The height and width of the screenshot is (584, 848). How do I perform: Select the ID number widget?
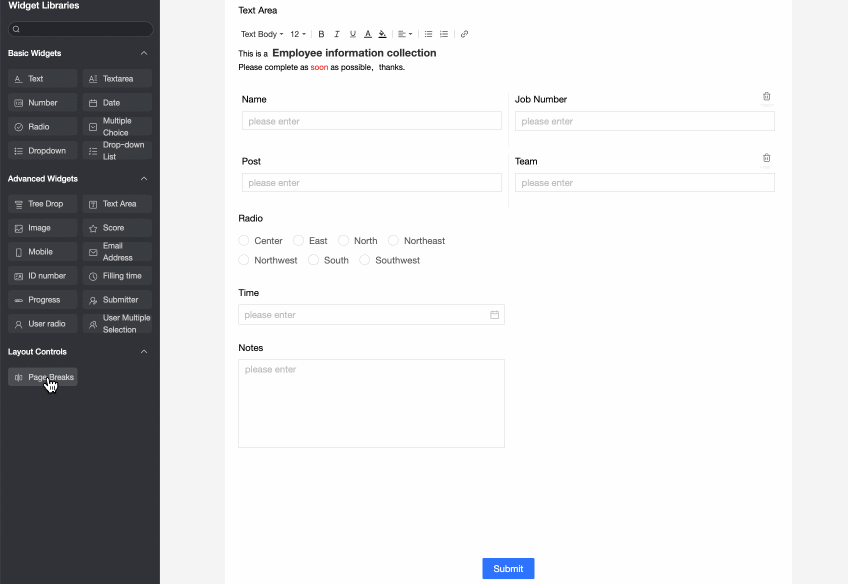tap(43, 276)
